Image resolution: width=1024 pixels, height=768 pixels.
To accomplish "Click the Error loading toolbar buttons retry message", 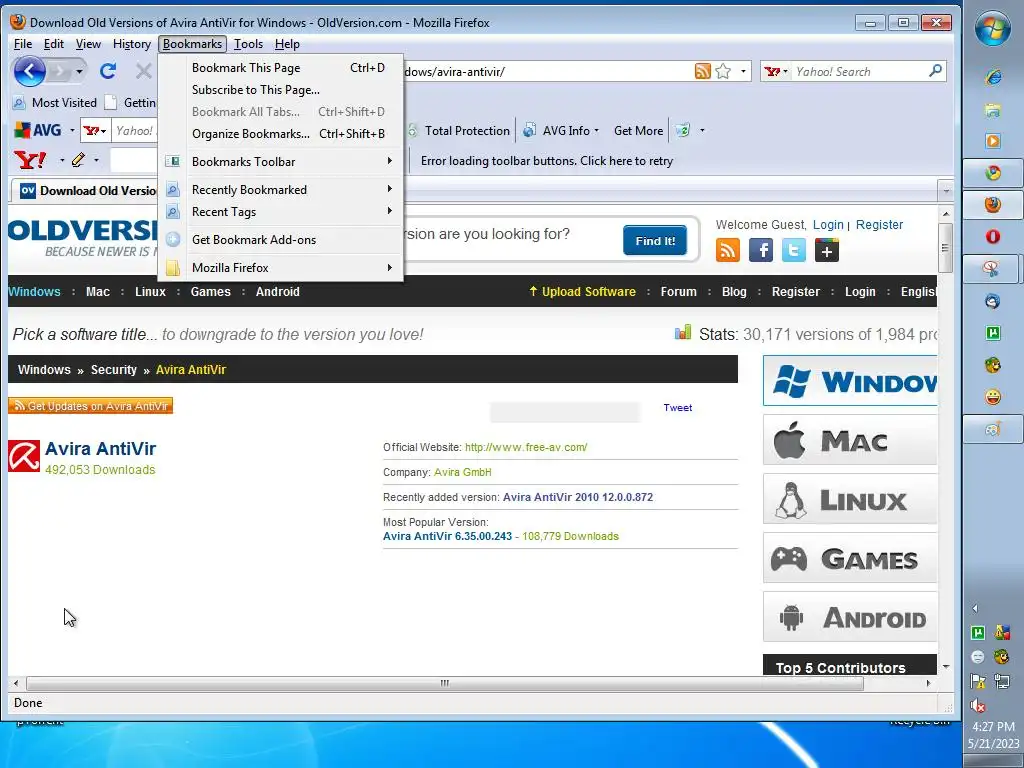I will tap(547, 161).
